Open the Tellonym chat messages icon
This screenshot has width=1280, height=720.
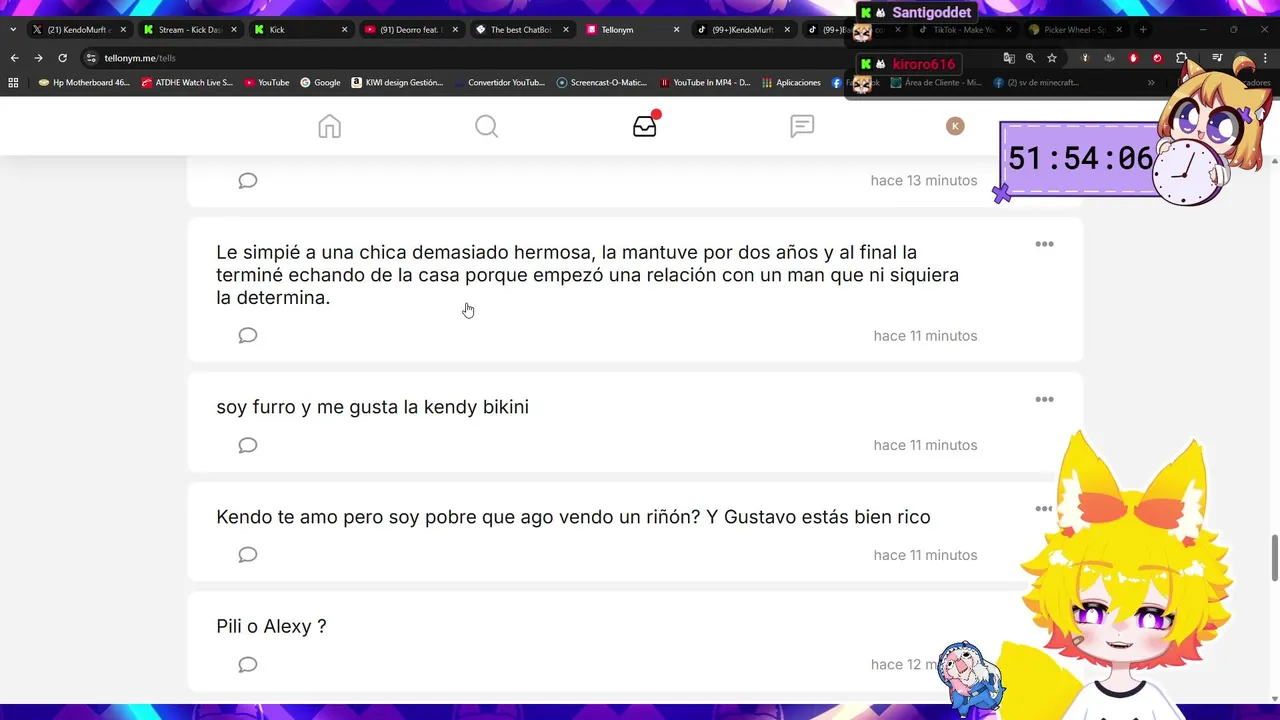point(802,126)
